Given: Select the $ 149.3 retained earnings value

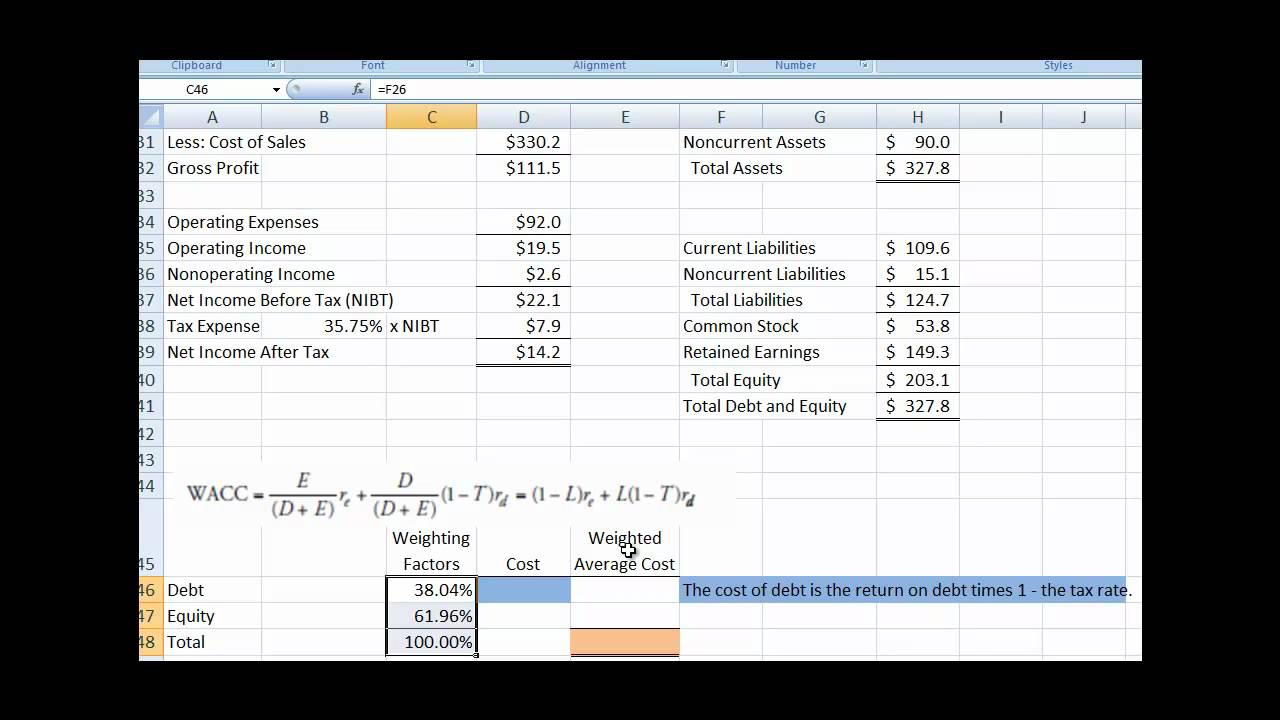Looking at the screenshot, I should (x=917, y=352).
